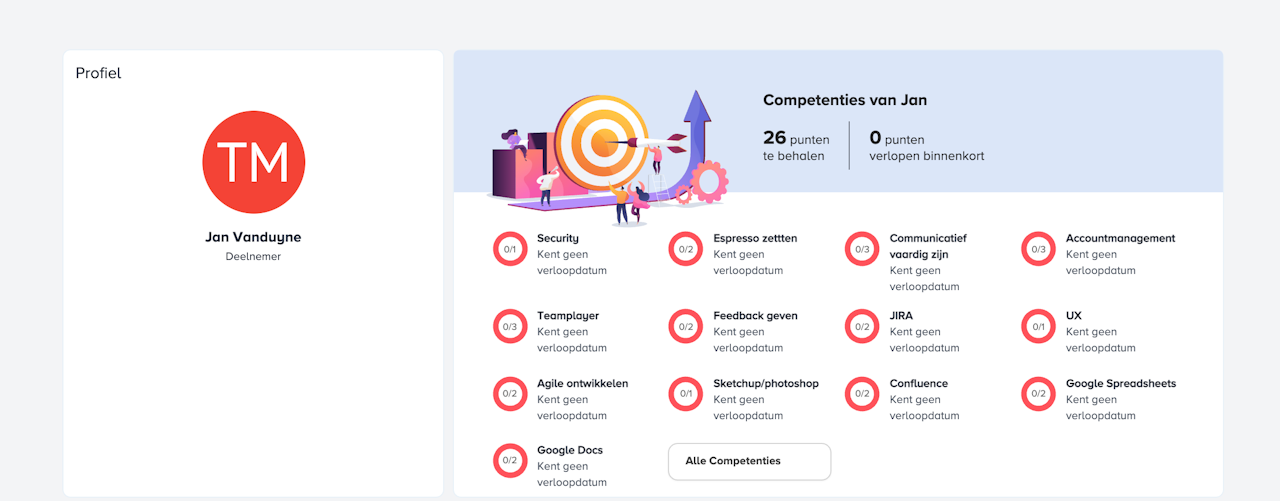
Task: Click the Espresso zetten 0/2 progress circle
Action: (686, 249)
